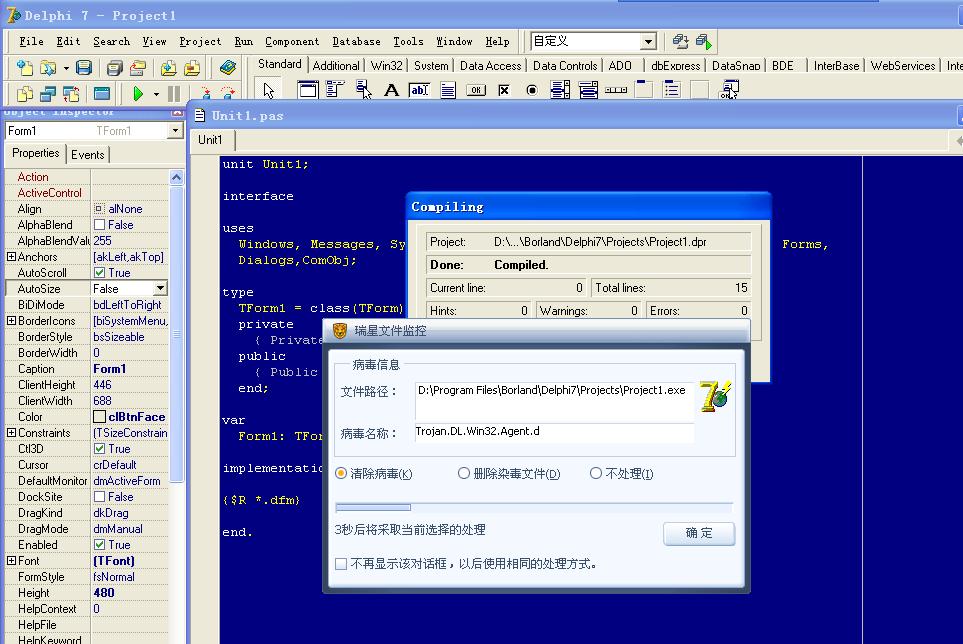Click the clBtnFace Color swatch
Image resolution: width=963 pixels, height=644 pixels.
click(x=99, y=417)
